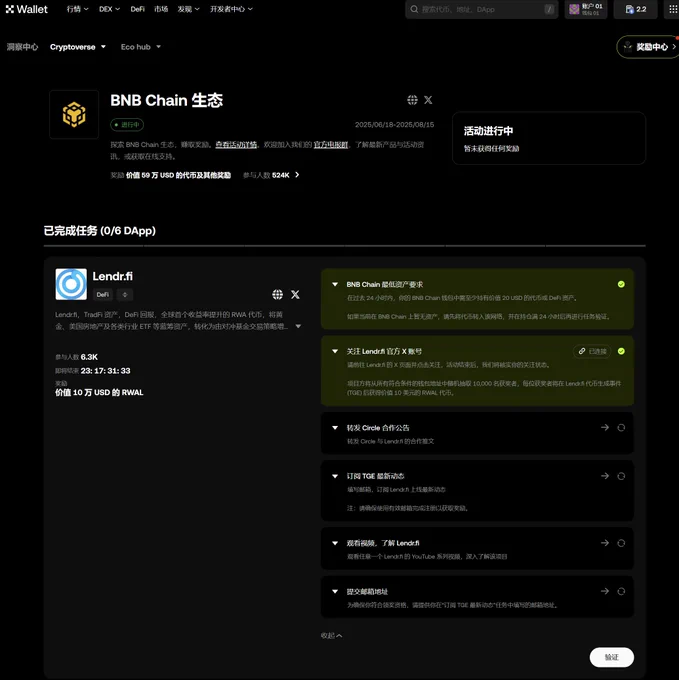Refresh the 观看视频 task status
The height and width of the screenshot is (680, 679).
tap(621, 543)
